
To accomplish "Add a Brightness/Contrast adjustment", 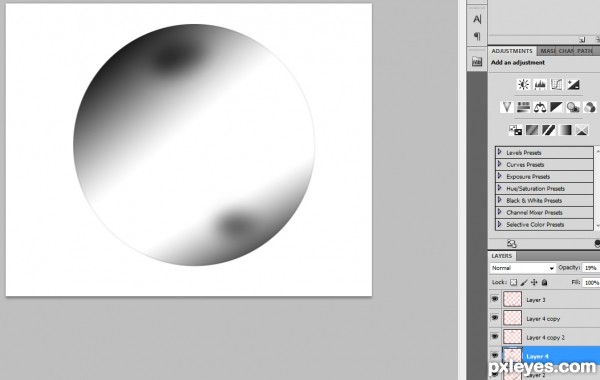I will coord(523,85).
